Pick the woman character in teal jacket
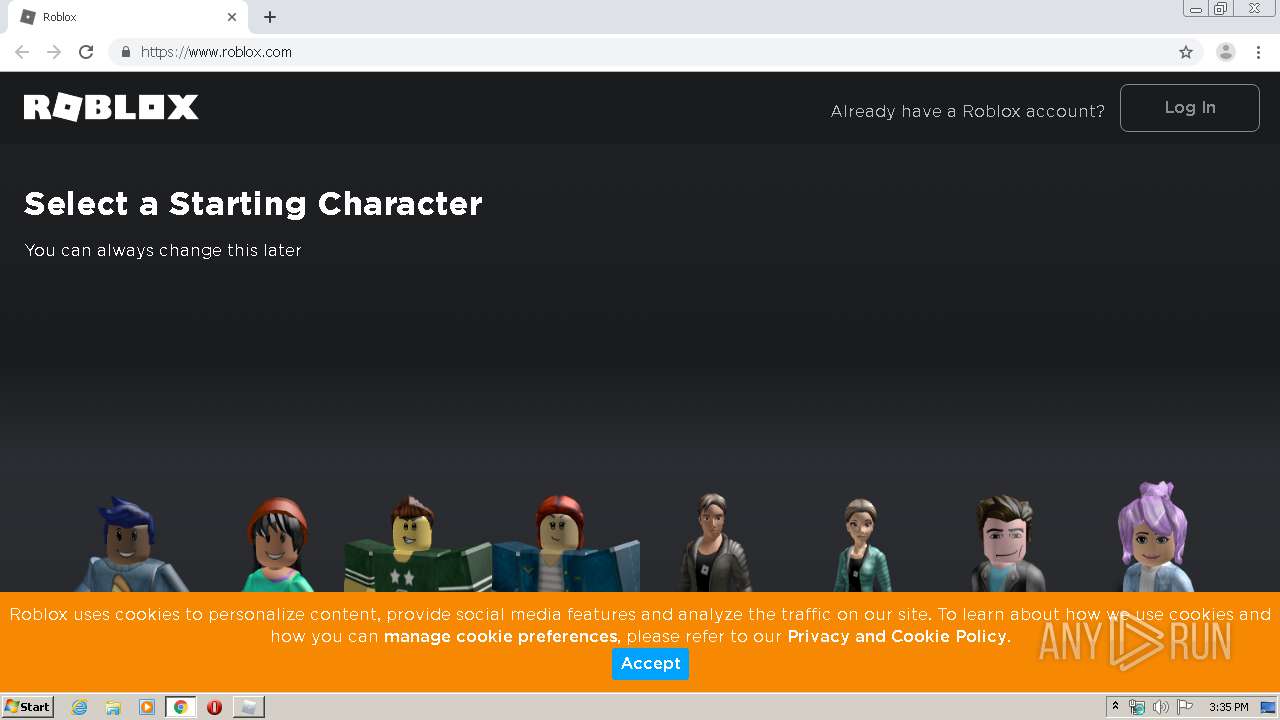 861,546
